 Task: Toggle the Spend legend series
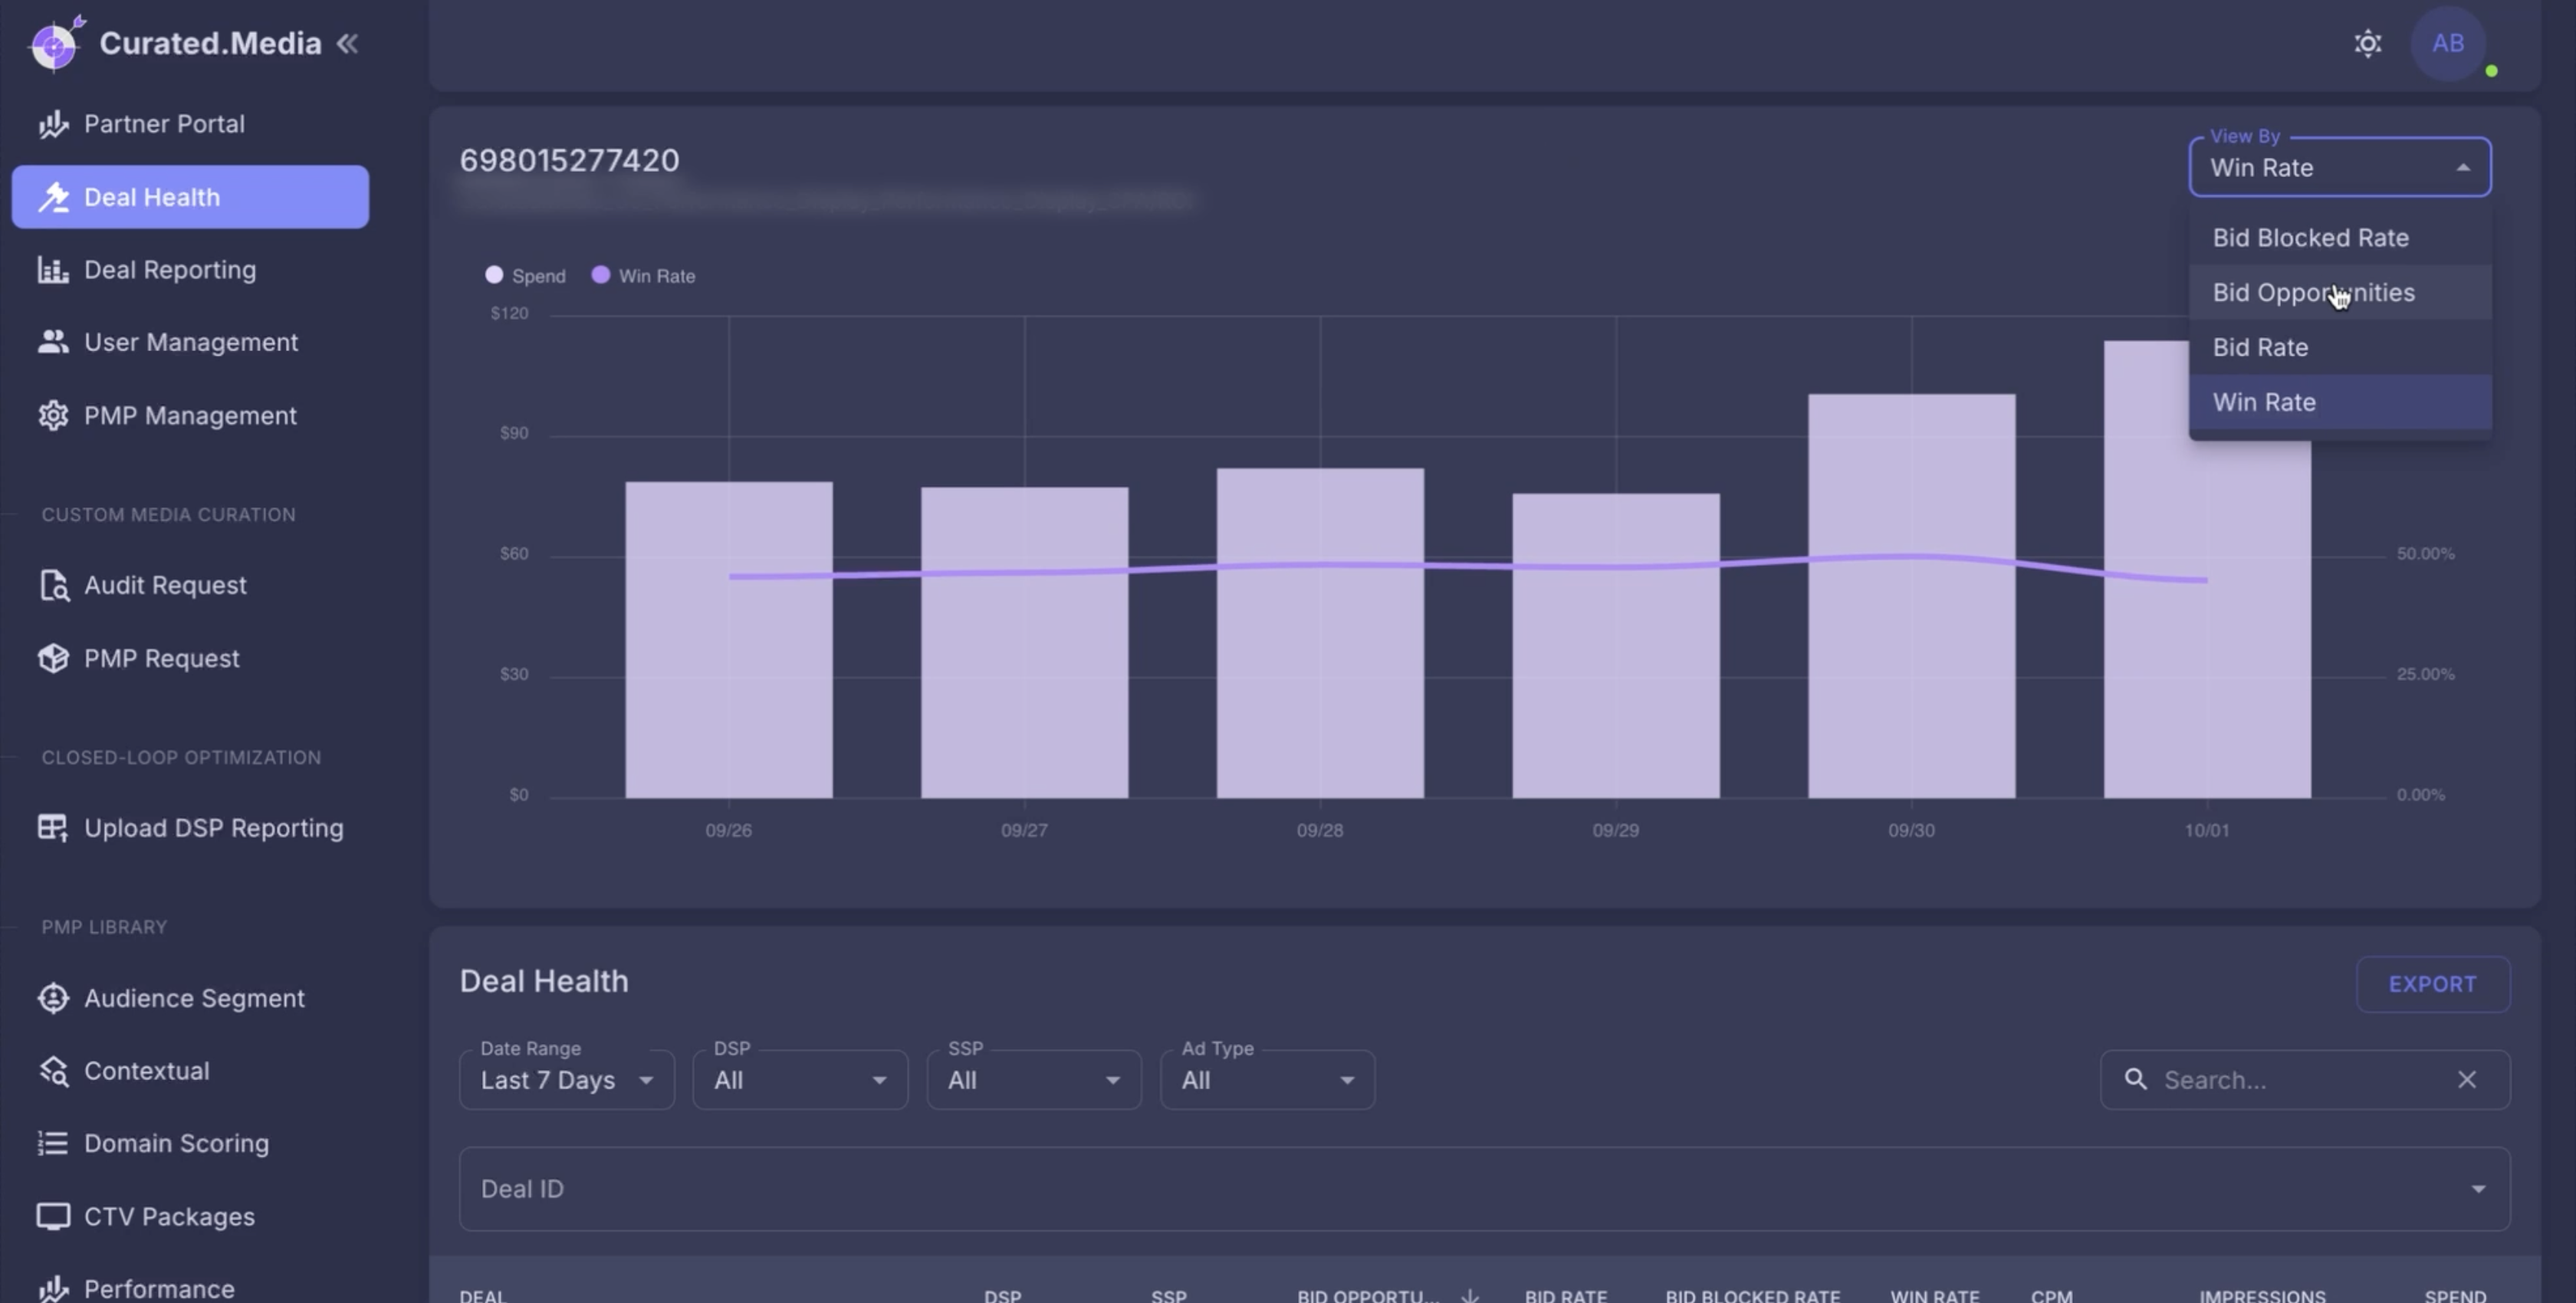pos(525,276)
